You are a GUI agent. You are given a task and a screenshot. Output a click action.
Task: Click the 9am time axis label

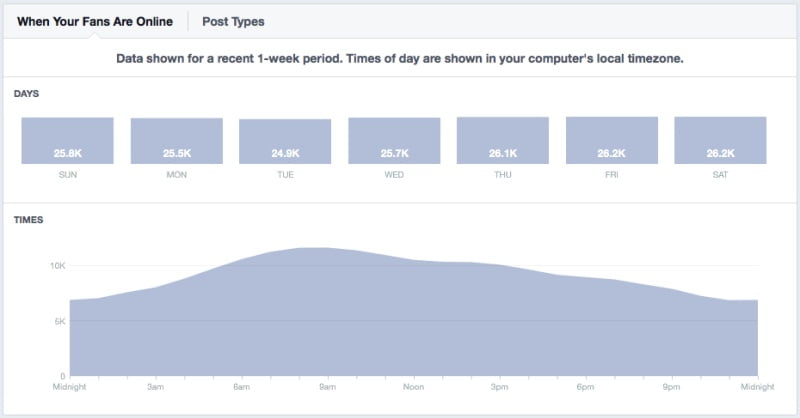[328, 386]
